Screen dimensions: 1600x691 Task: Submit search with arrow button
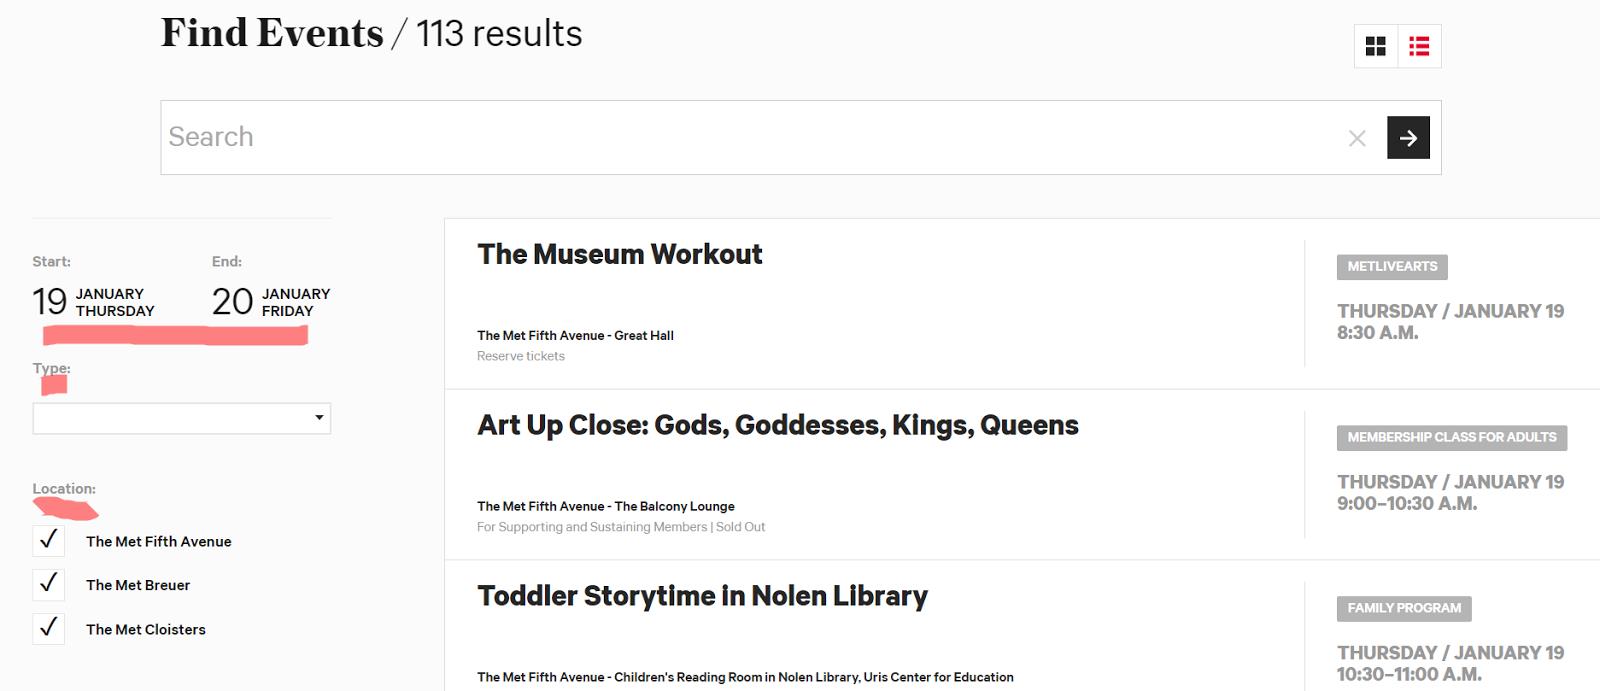1408,138
